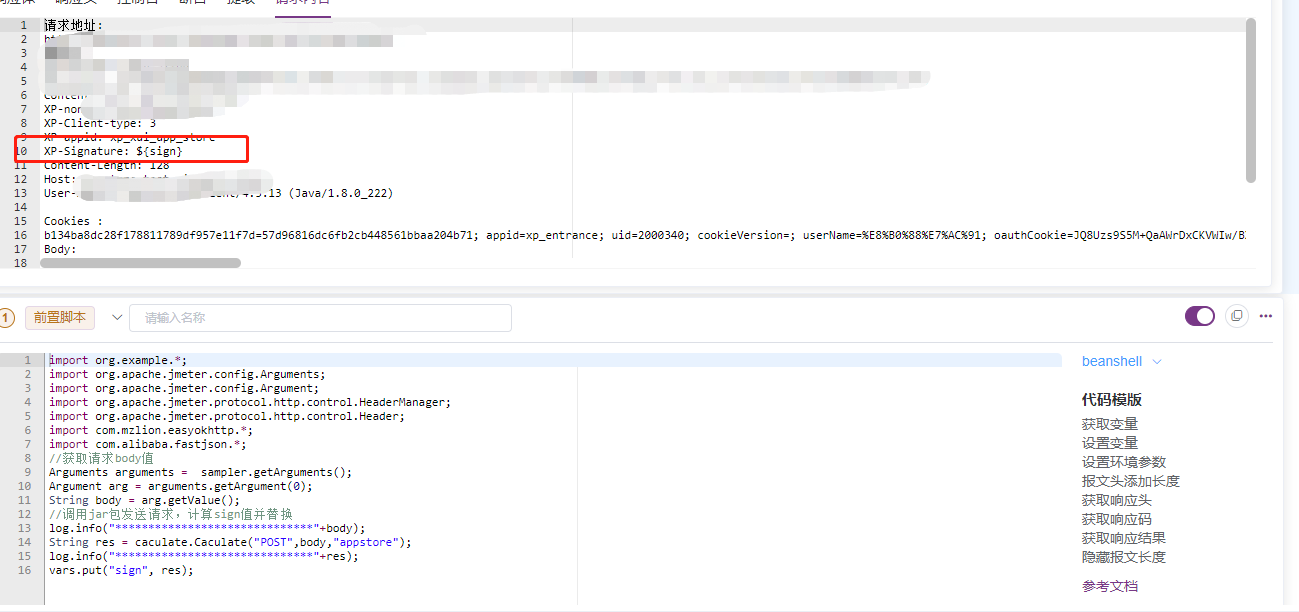
Task: Click the //获取请求body值 comment line
Action: point(102,458)
